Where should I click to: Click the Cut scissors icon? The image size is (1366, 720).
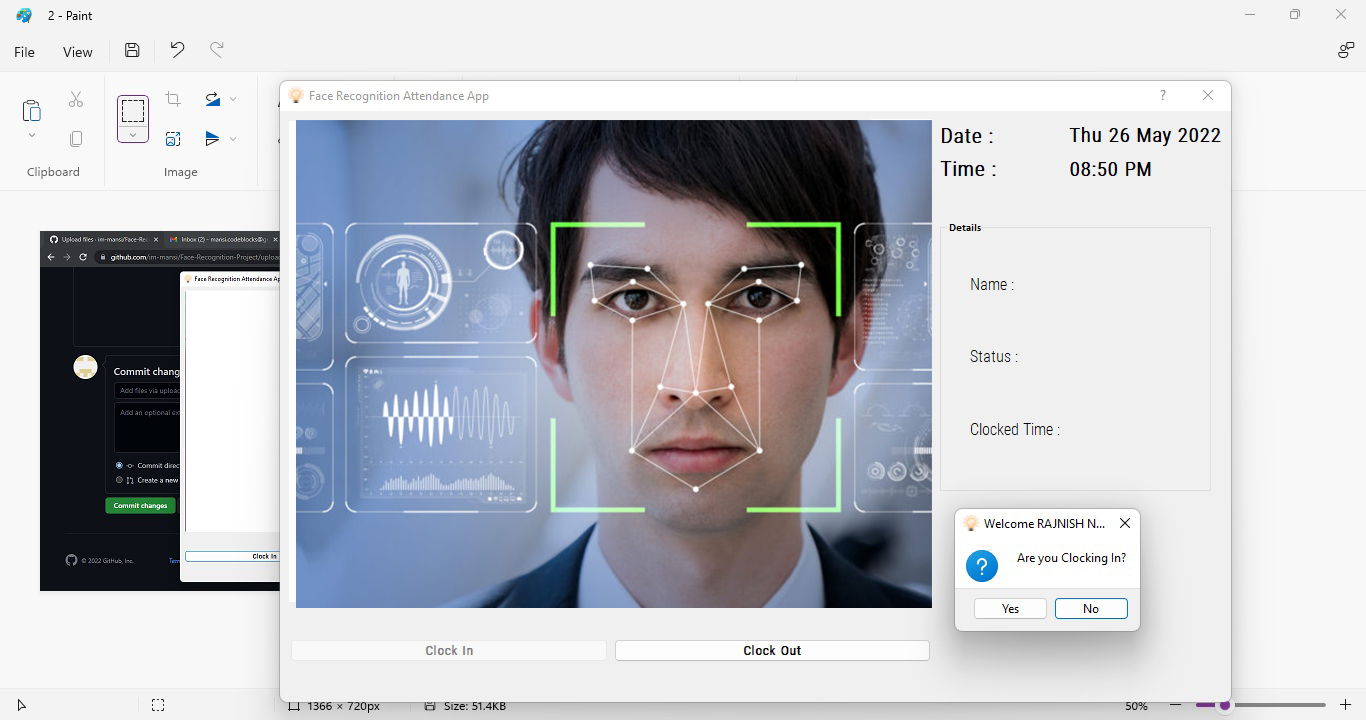76,100
